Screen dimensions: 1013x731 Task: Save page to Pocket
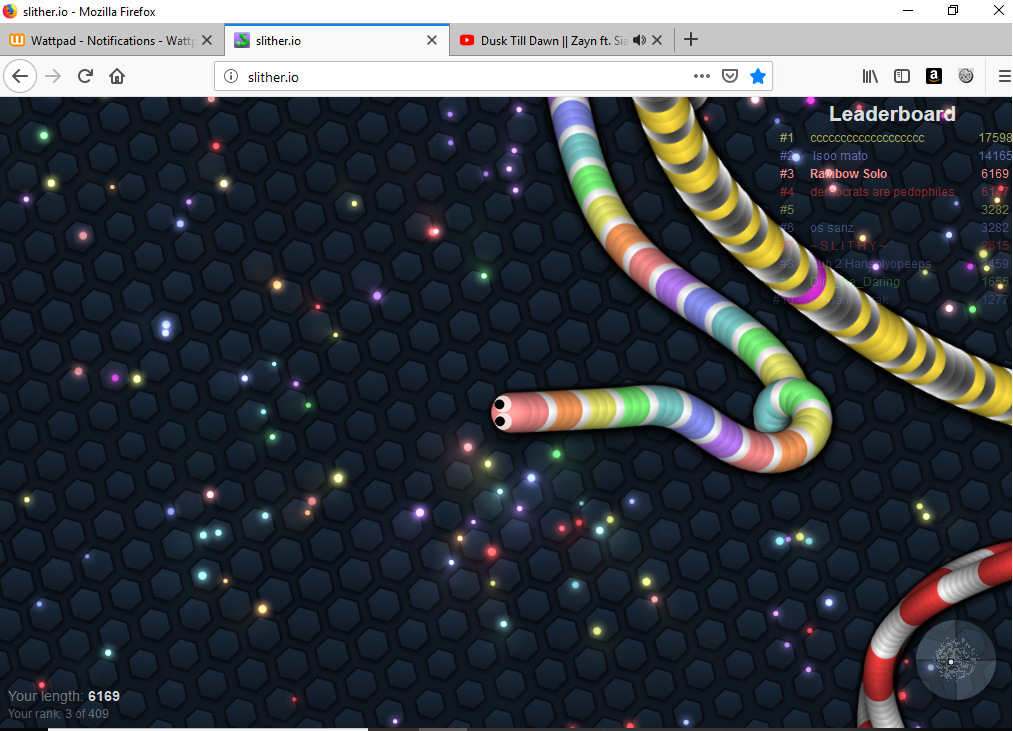pyautogui.click(x=730, y=76)
